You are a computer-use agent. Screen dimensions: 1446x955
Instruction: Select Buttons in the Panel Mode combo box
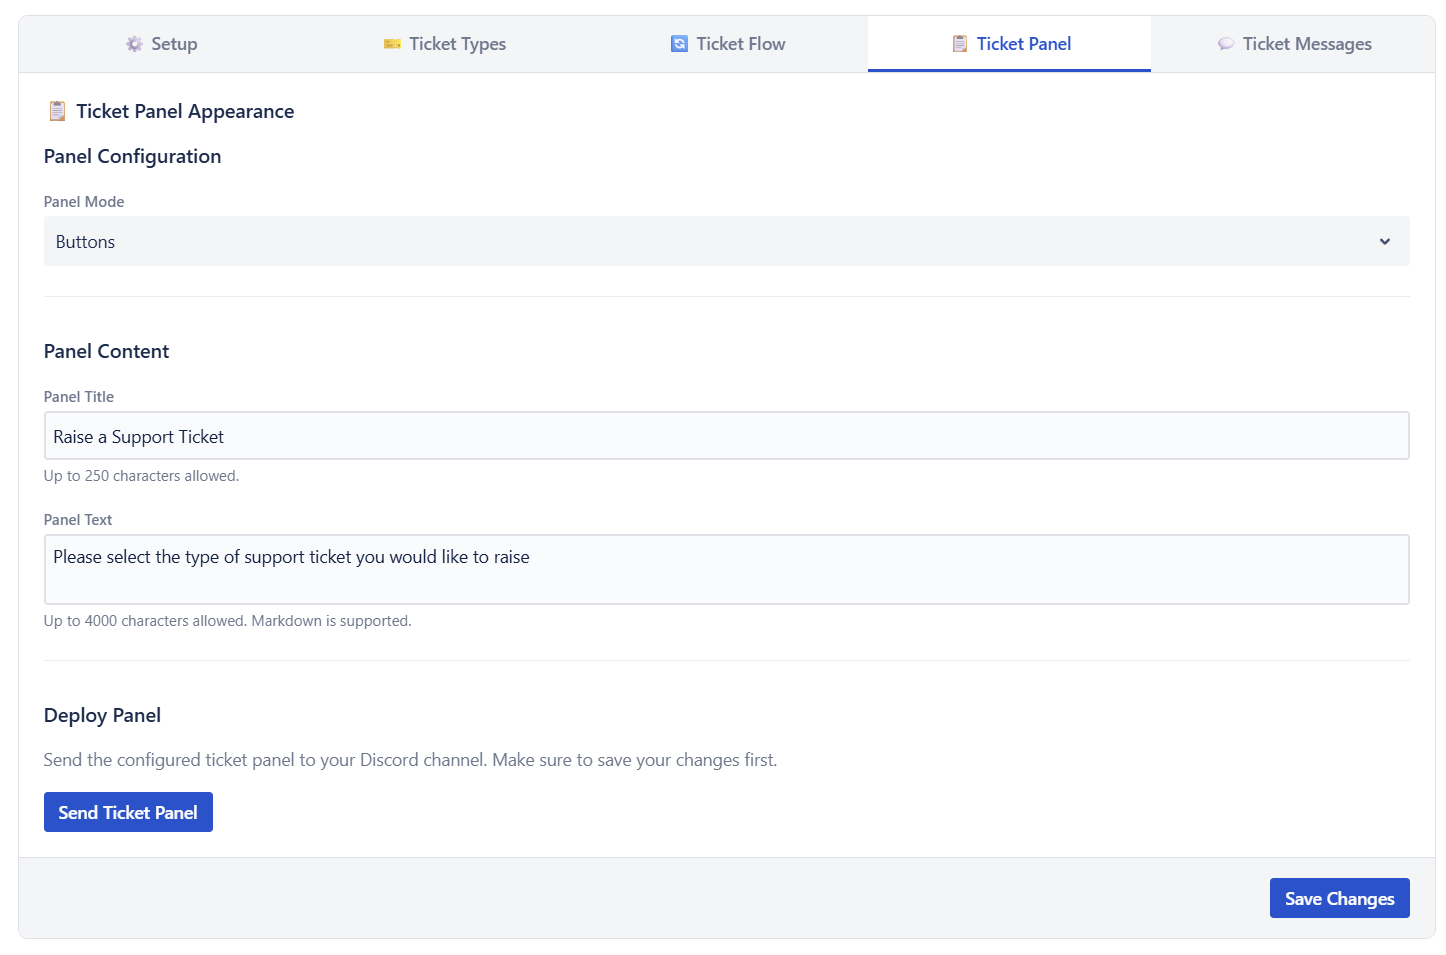pyautogui.click(x=725, y=241)
